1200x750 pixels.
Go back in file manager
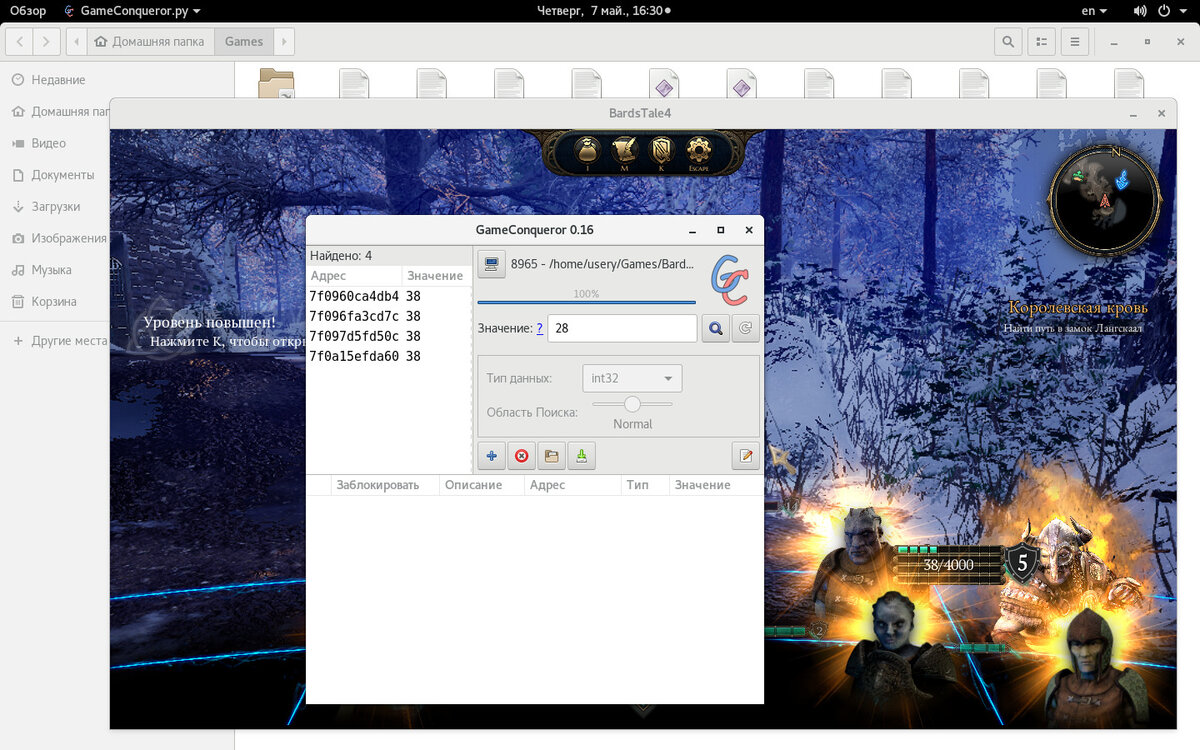click(x=20, y=42)
